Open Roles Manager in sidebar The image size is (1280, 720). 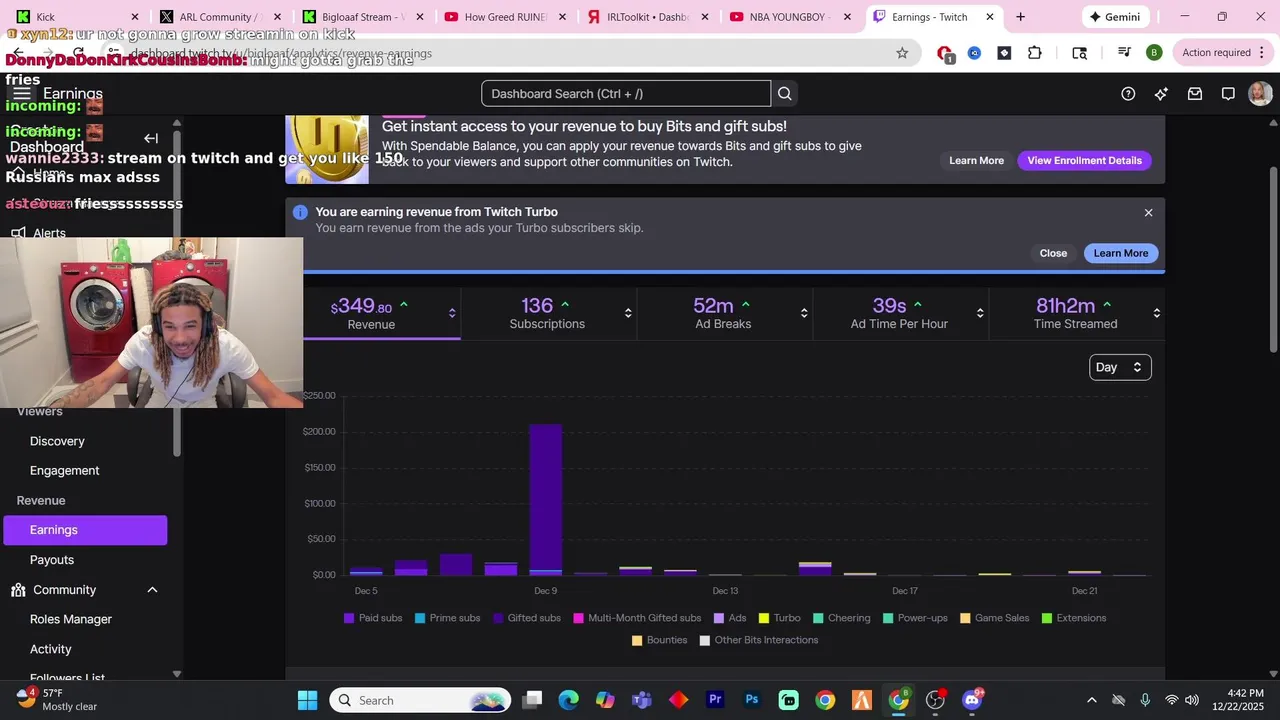pyautogui.click(x=71, y=620)
